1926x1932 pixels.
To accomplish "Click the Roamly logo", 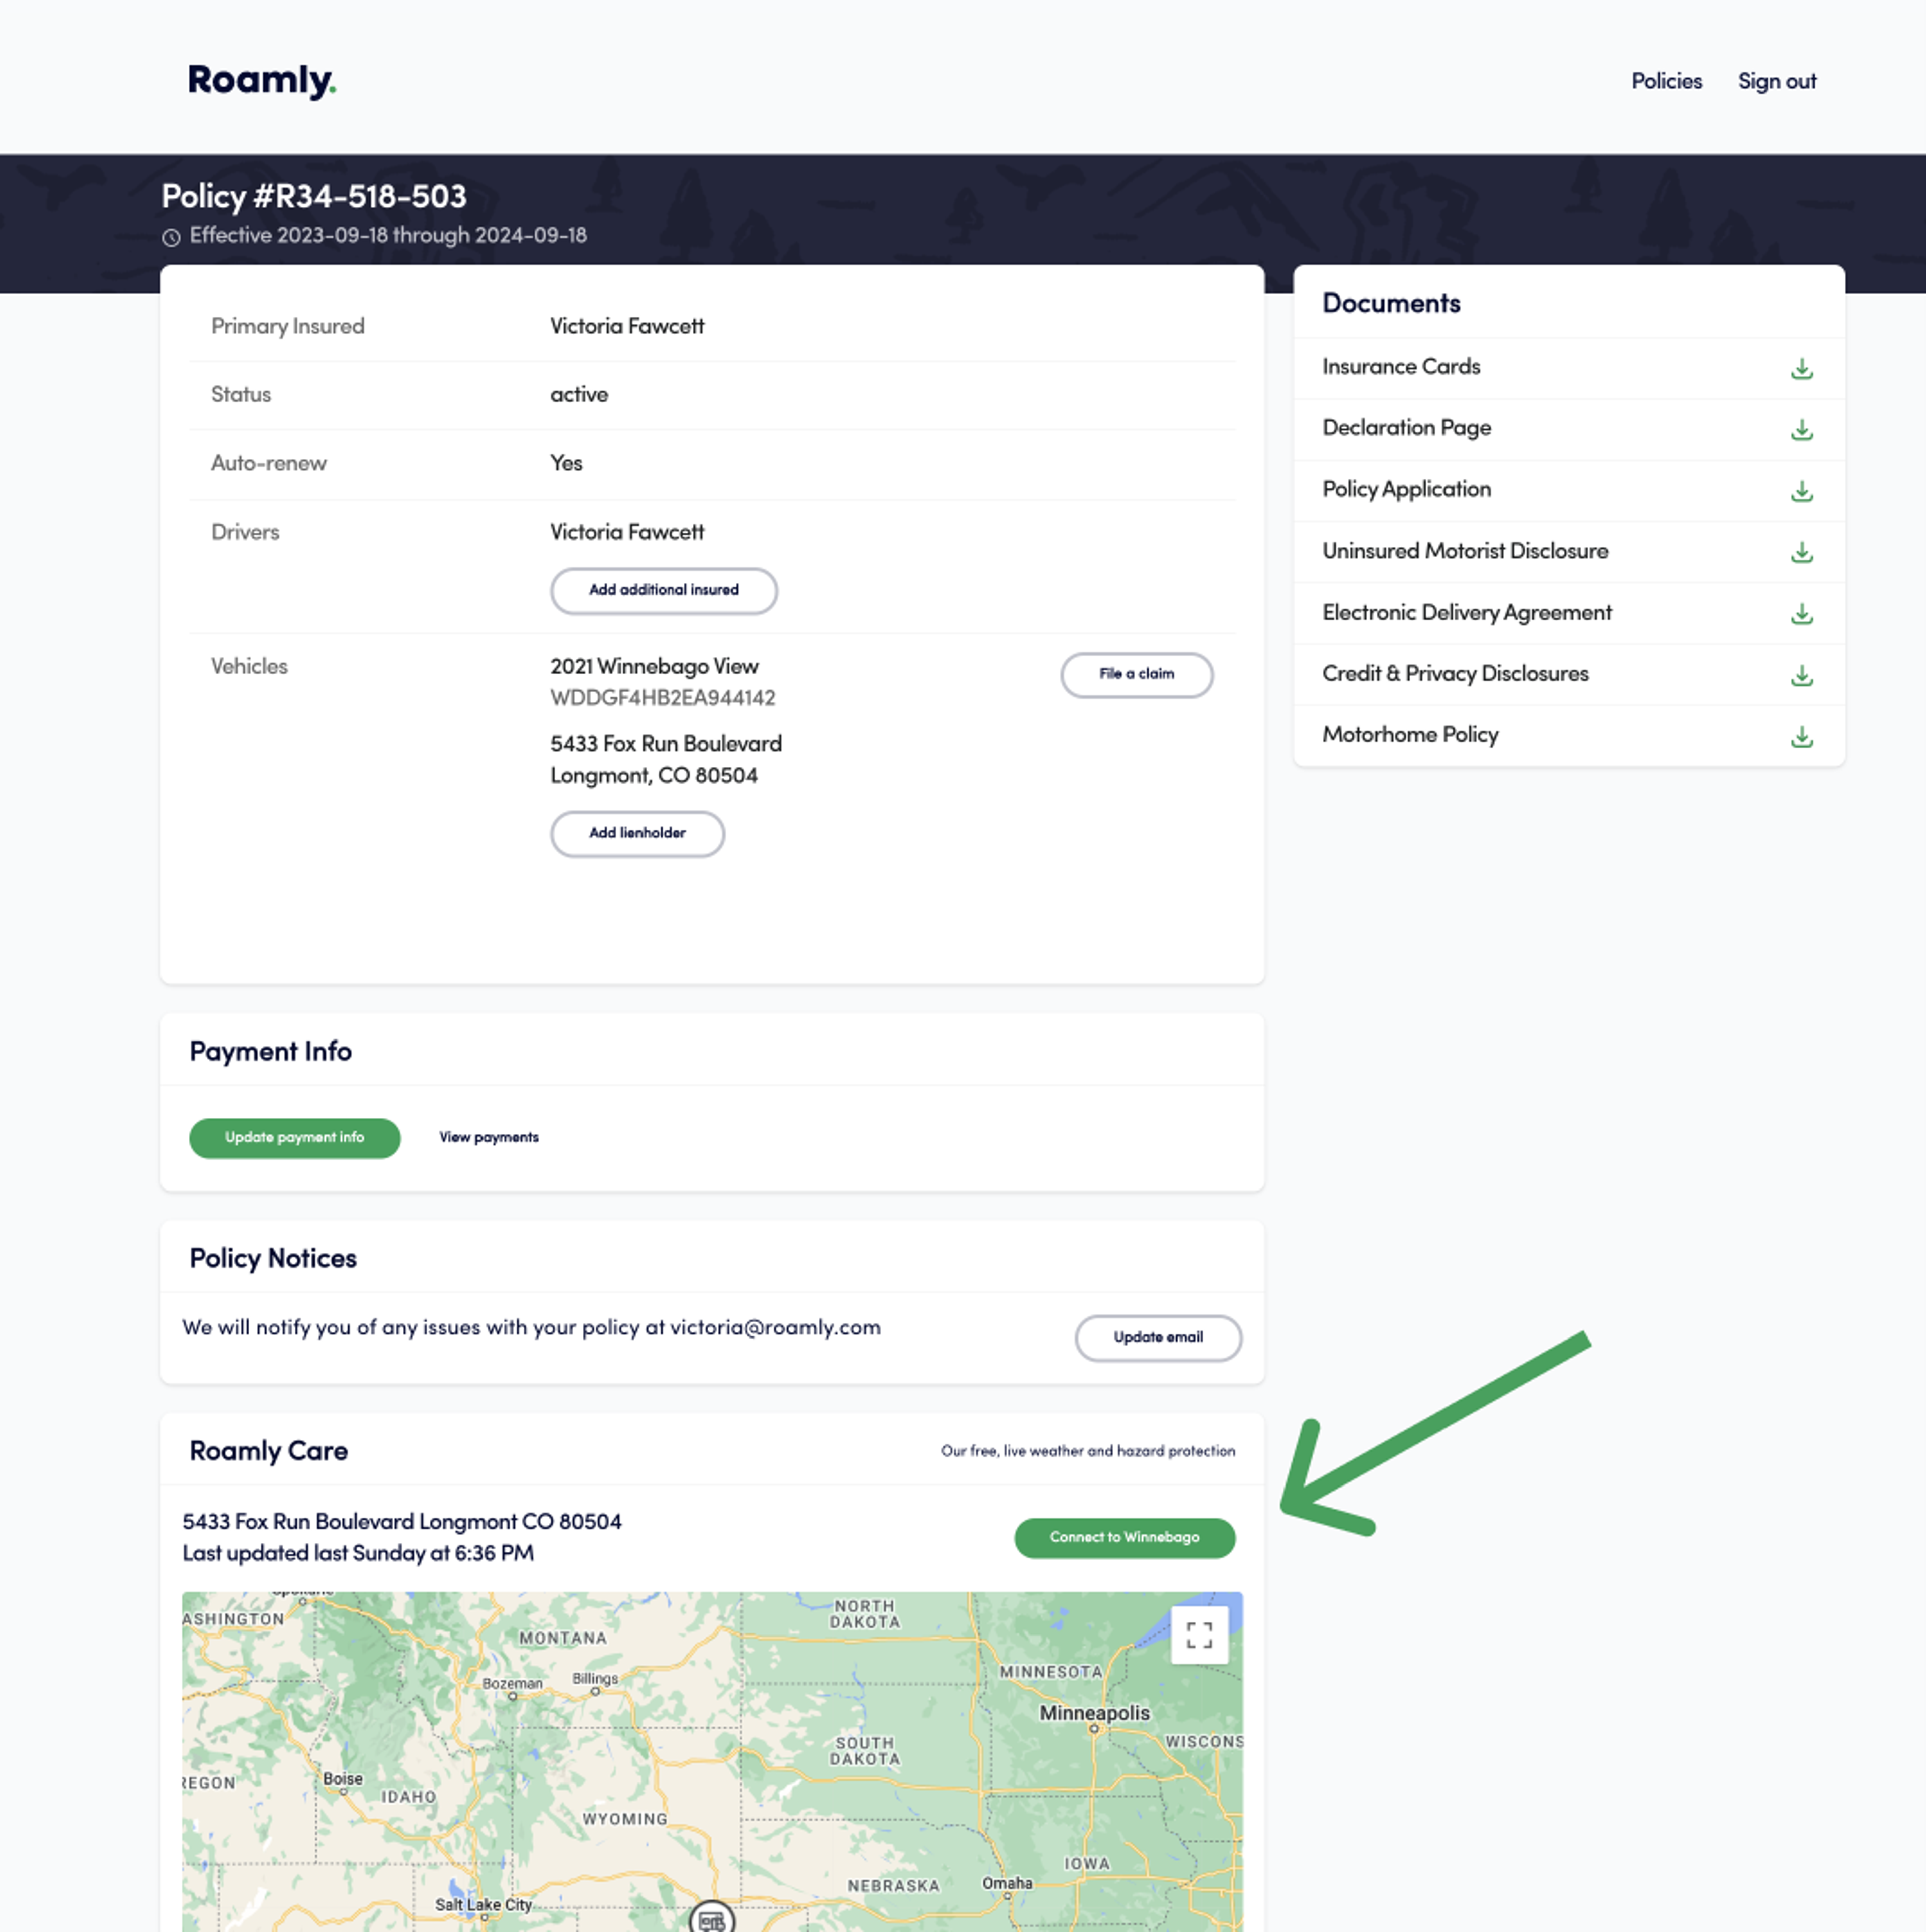I will [x=261, y=80].
